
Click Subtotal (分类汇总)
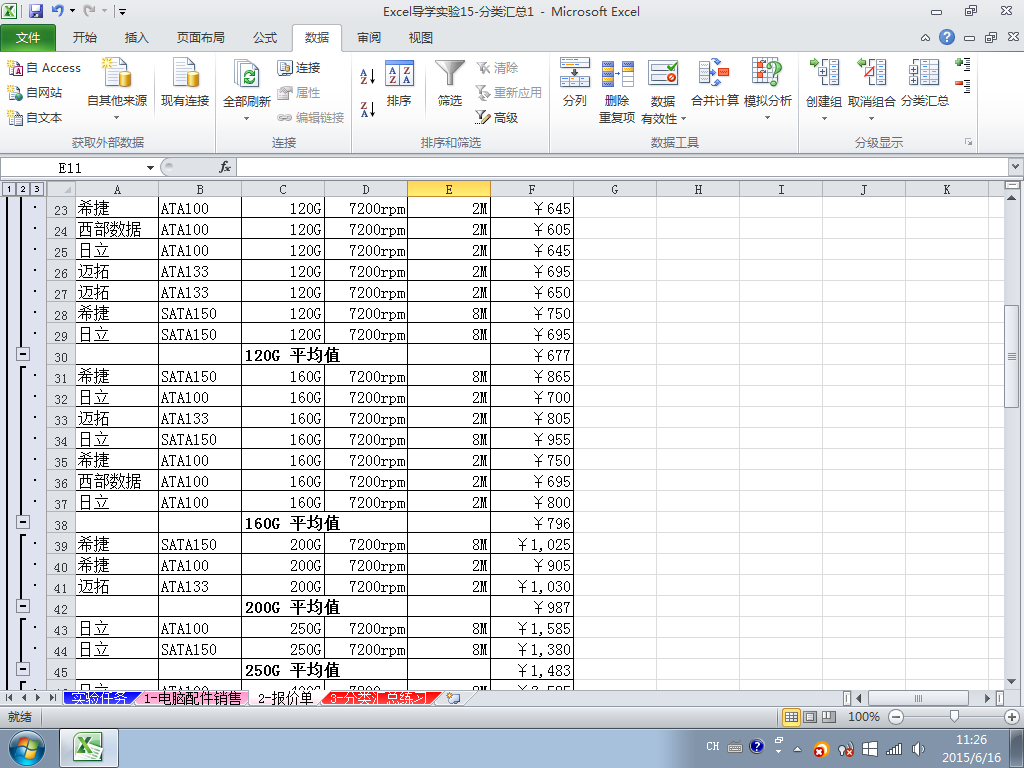click(925, 82)
